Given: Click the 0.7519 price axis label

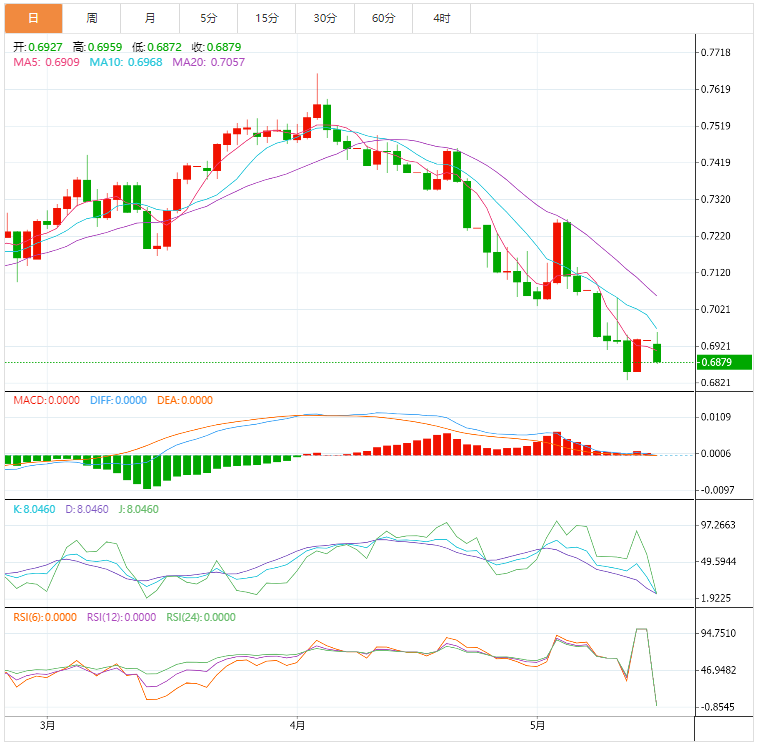Looking at the screenshot, I should pos(715,126).
